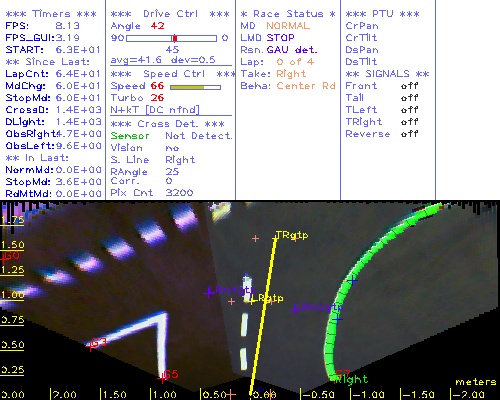Toggle the TLeft signal off indicator
Screen dimensions: 500x400
click(410, 110)
